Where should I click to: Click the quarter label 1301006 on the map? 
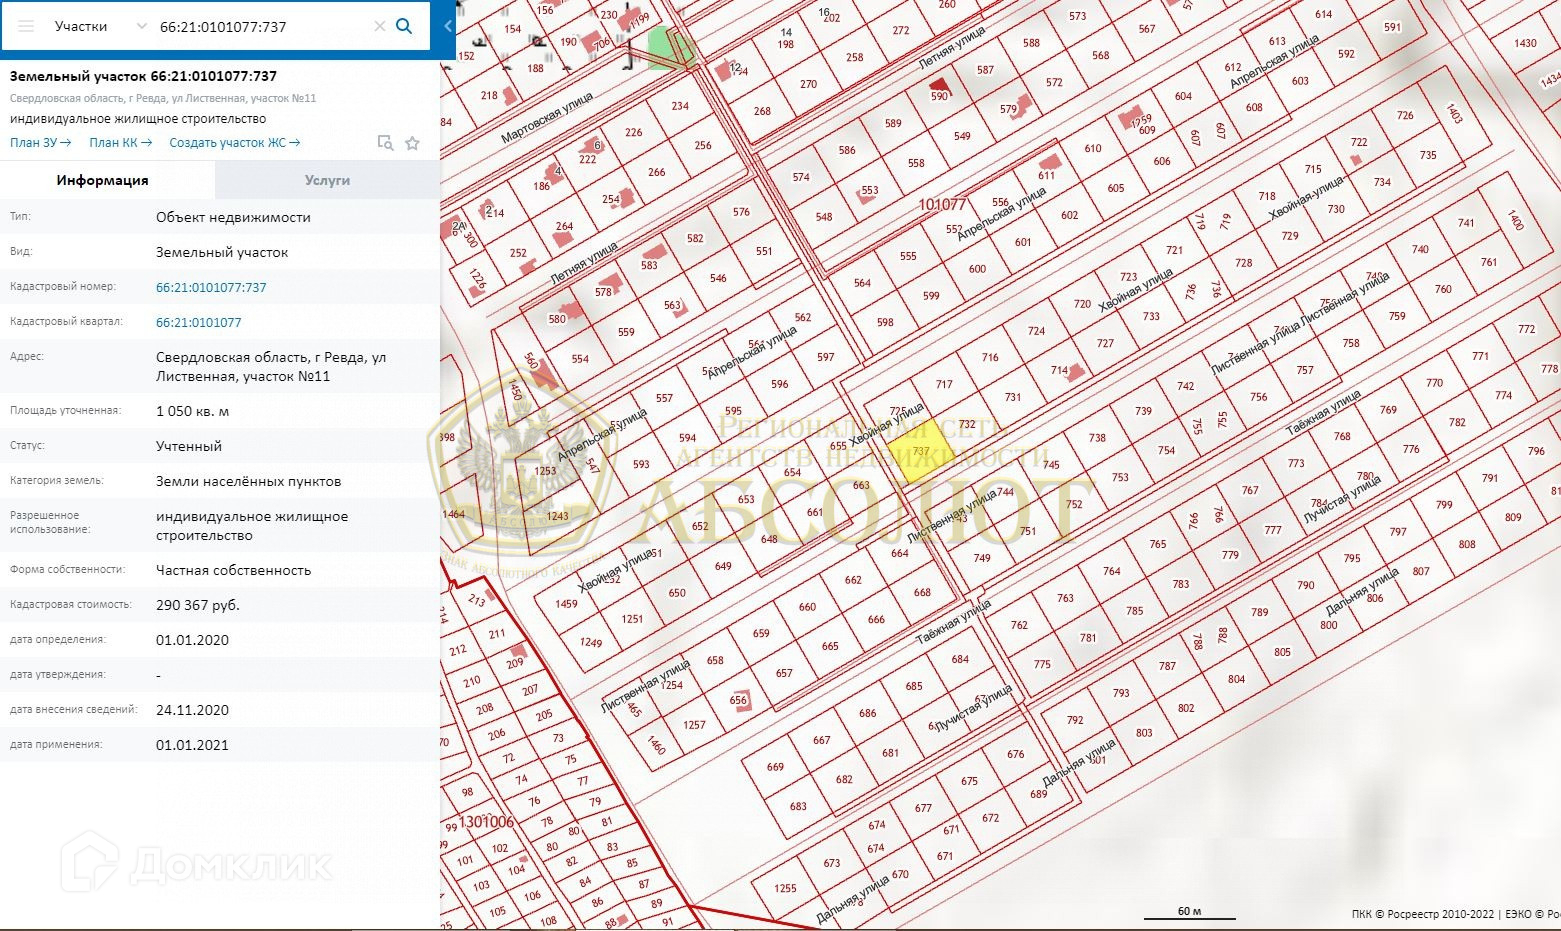click(487, 822)
